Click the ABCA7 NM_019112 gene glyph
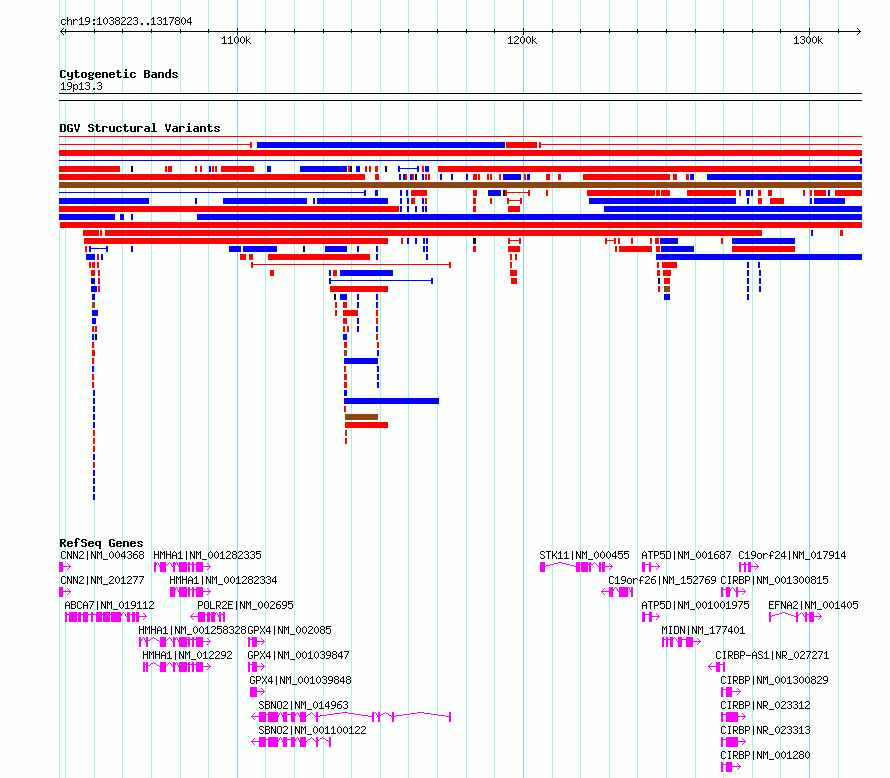Image resolution: width=890 pixels, height=778 pixels. coord(106,617)
